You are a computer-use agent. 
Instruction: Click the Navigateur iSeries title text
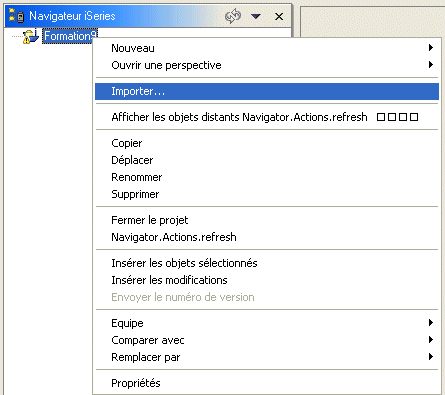72,16
